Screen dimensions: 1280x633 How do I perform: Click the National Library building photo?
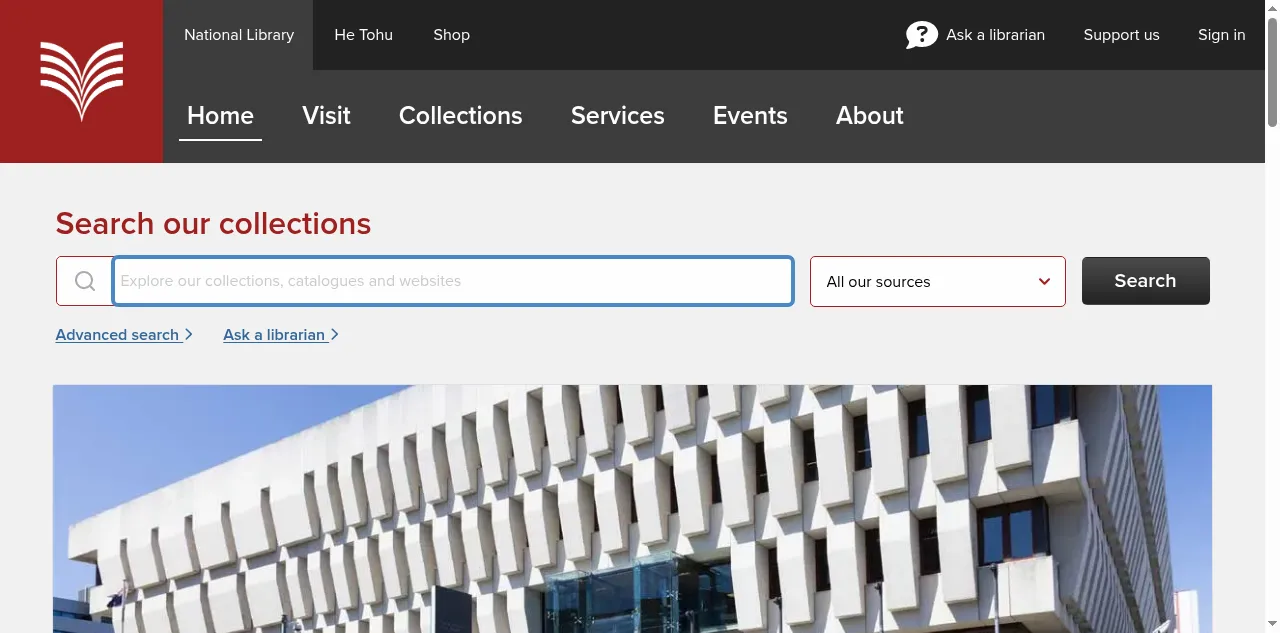(632, 509)
